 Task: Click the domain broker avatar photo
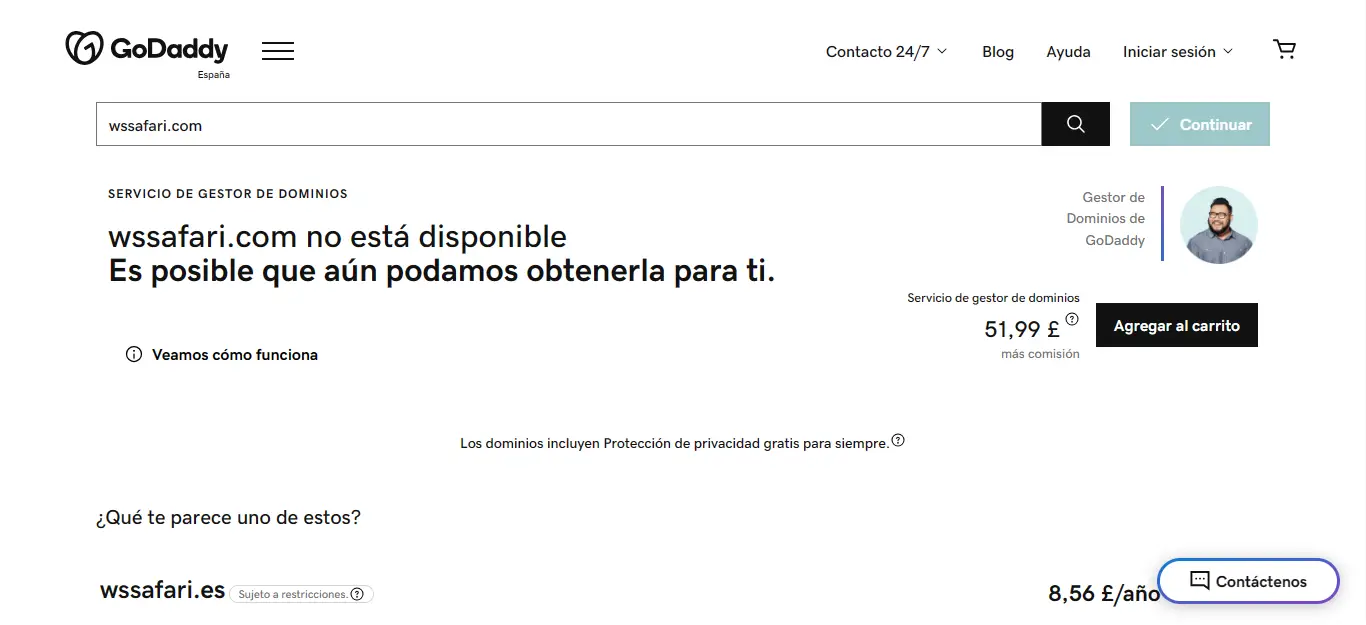pyautogui.click(x=1219, y=225)
